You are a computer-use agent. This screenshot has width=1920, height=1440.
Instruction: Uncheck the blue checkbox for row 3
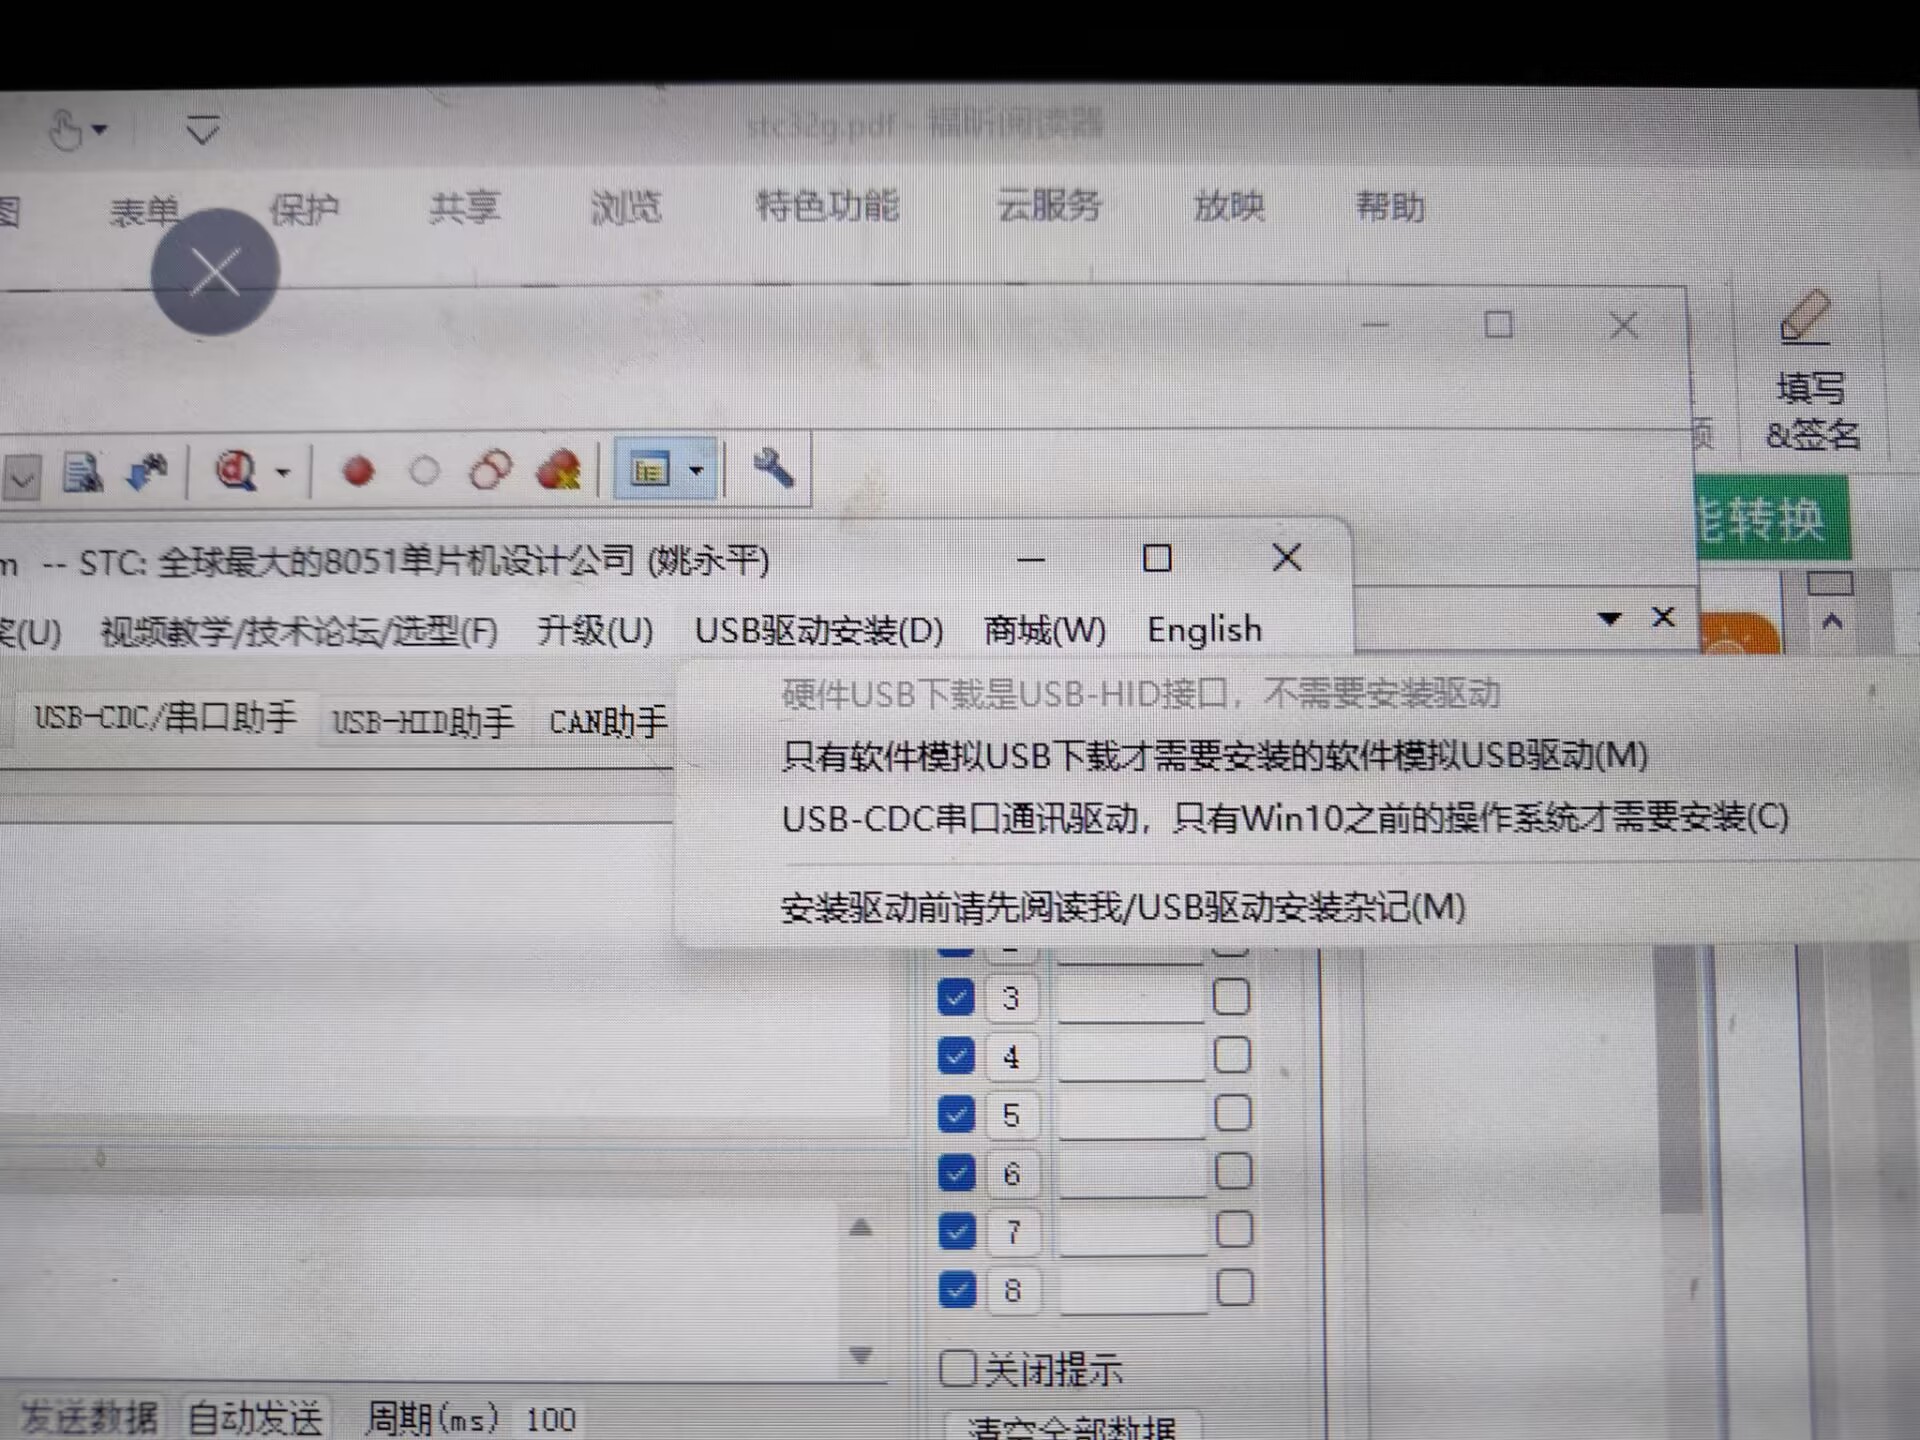(x=956, y=997)
